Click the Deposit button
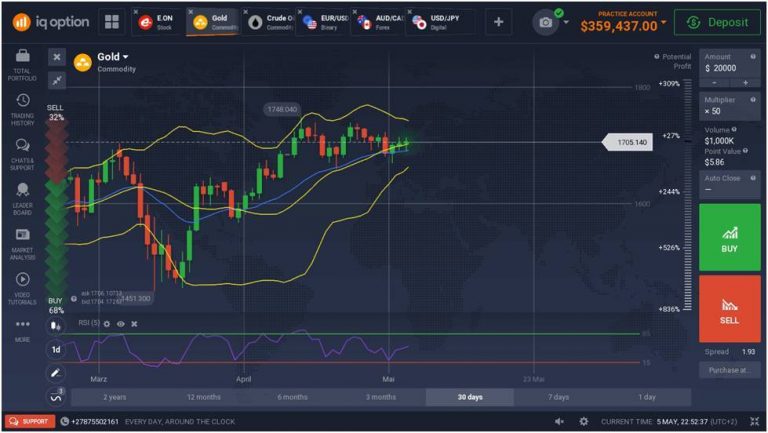 (717, 22)
